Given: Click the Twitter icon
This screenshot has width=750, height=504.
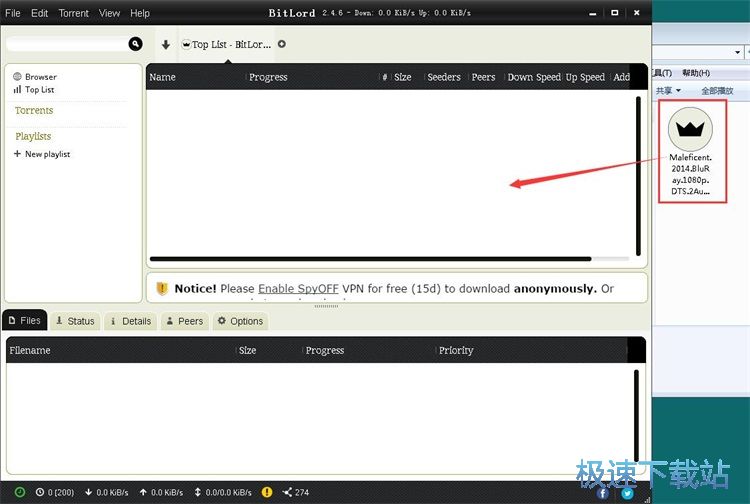Looking at the screenshot, I should pyautogui.click(x=627, y=493).
